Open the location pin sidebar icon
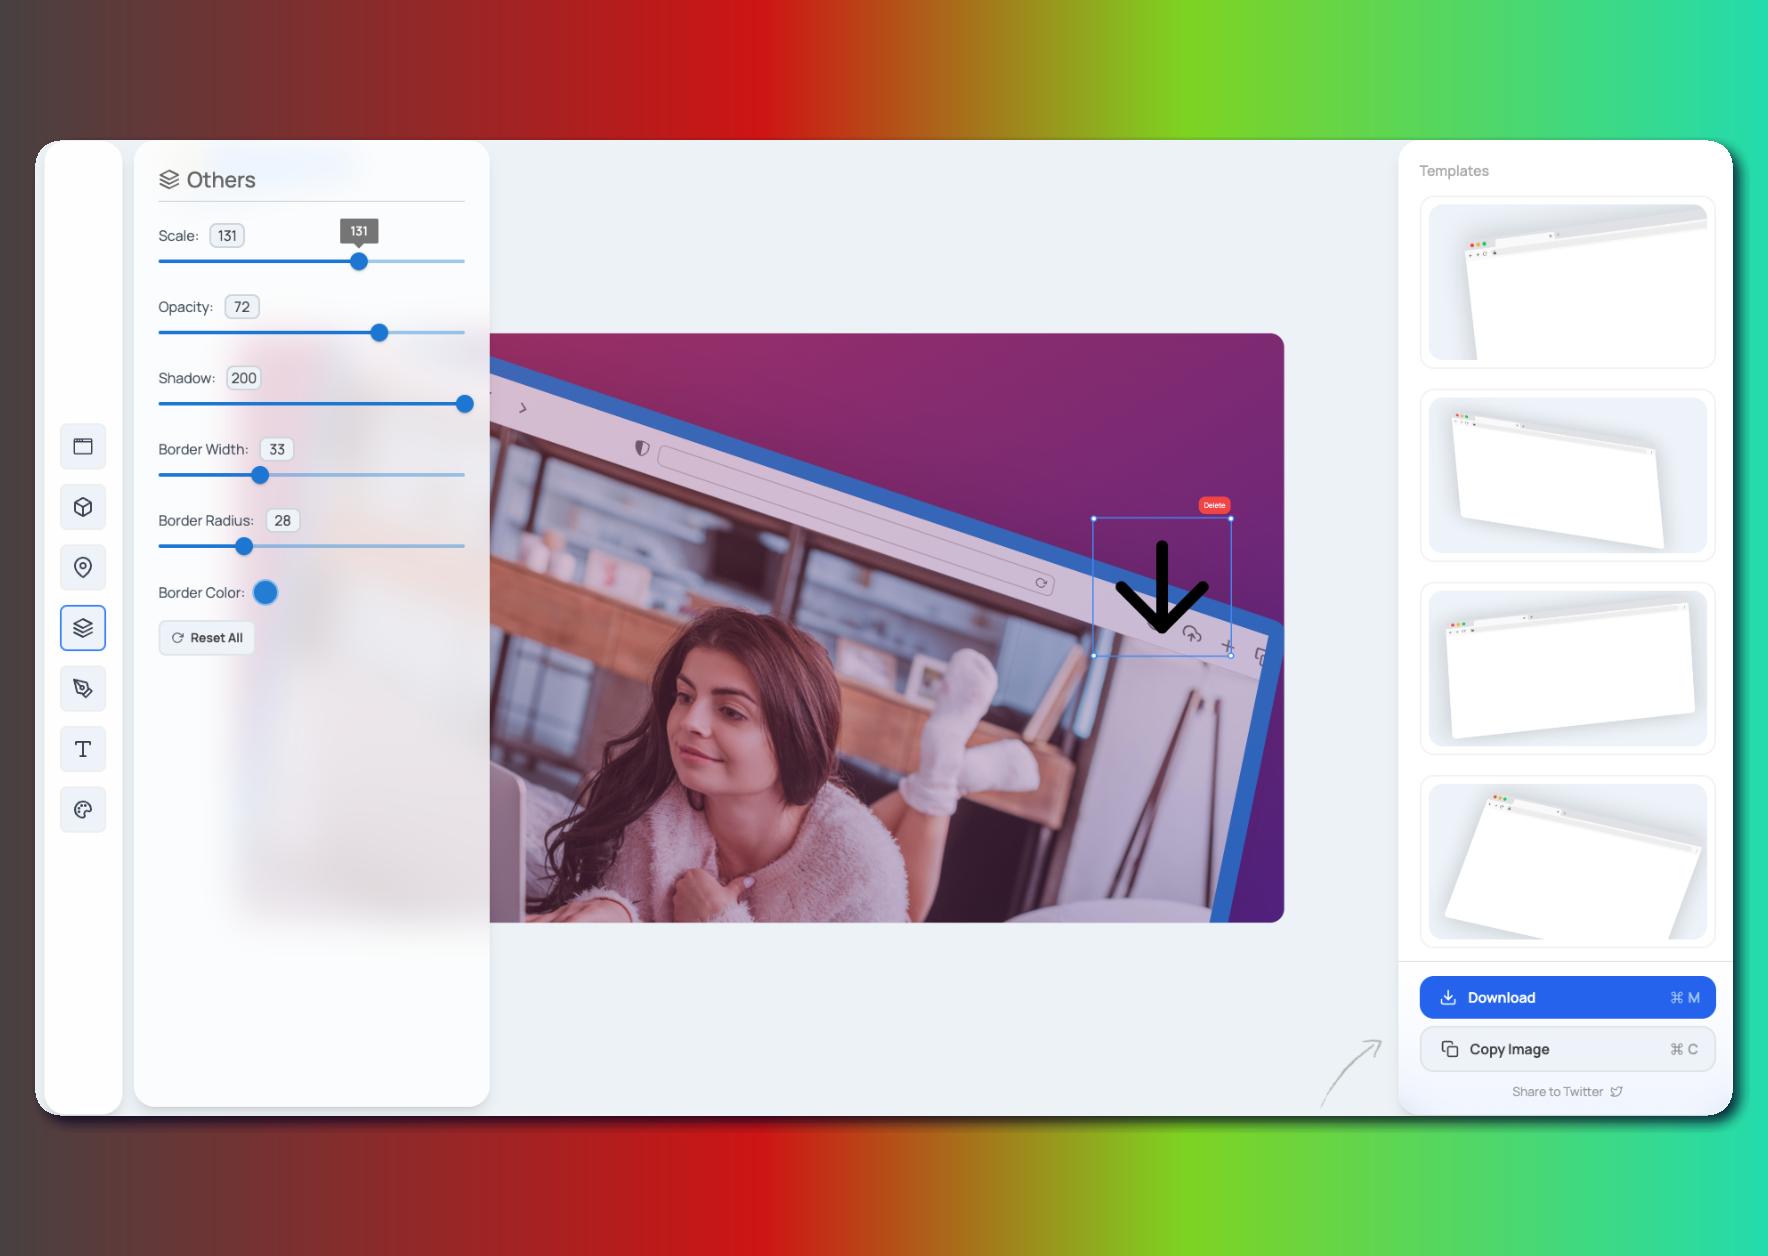Image resolution: width=1768 pixels, height=1256 pixels. point(83,567)
